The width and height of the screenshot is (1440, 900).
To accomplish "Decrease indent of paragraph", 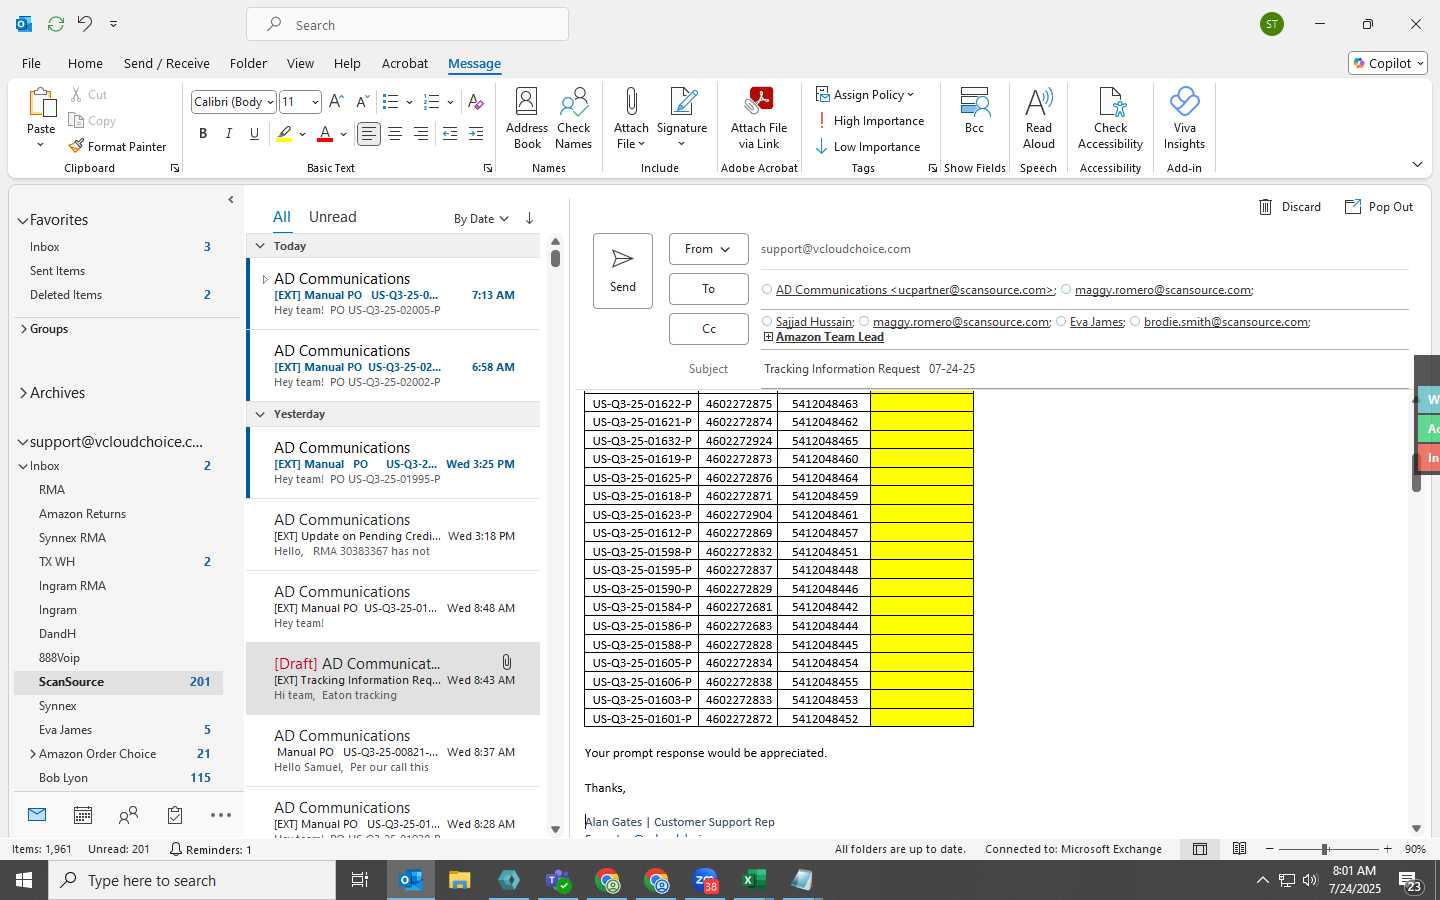I will 450,134.
